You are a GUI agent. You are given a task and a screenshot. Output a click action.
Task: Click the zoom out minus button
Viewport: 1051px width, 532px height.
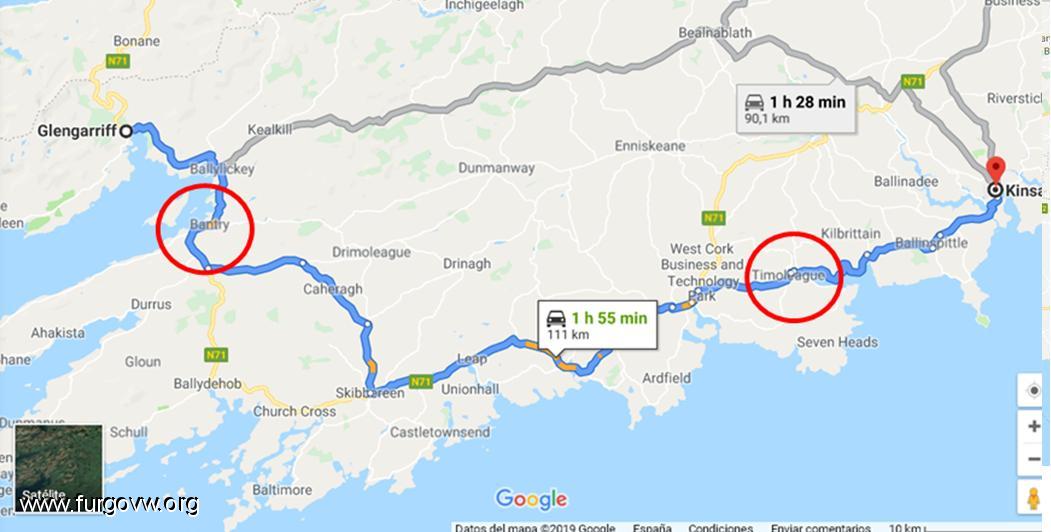1033,460
